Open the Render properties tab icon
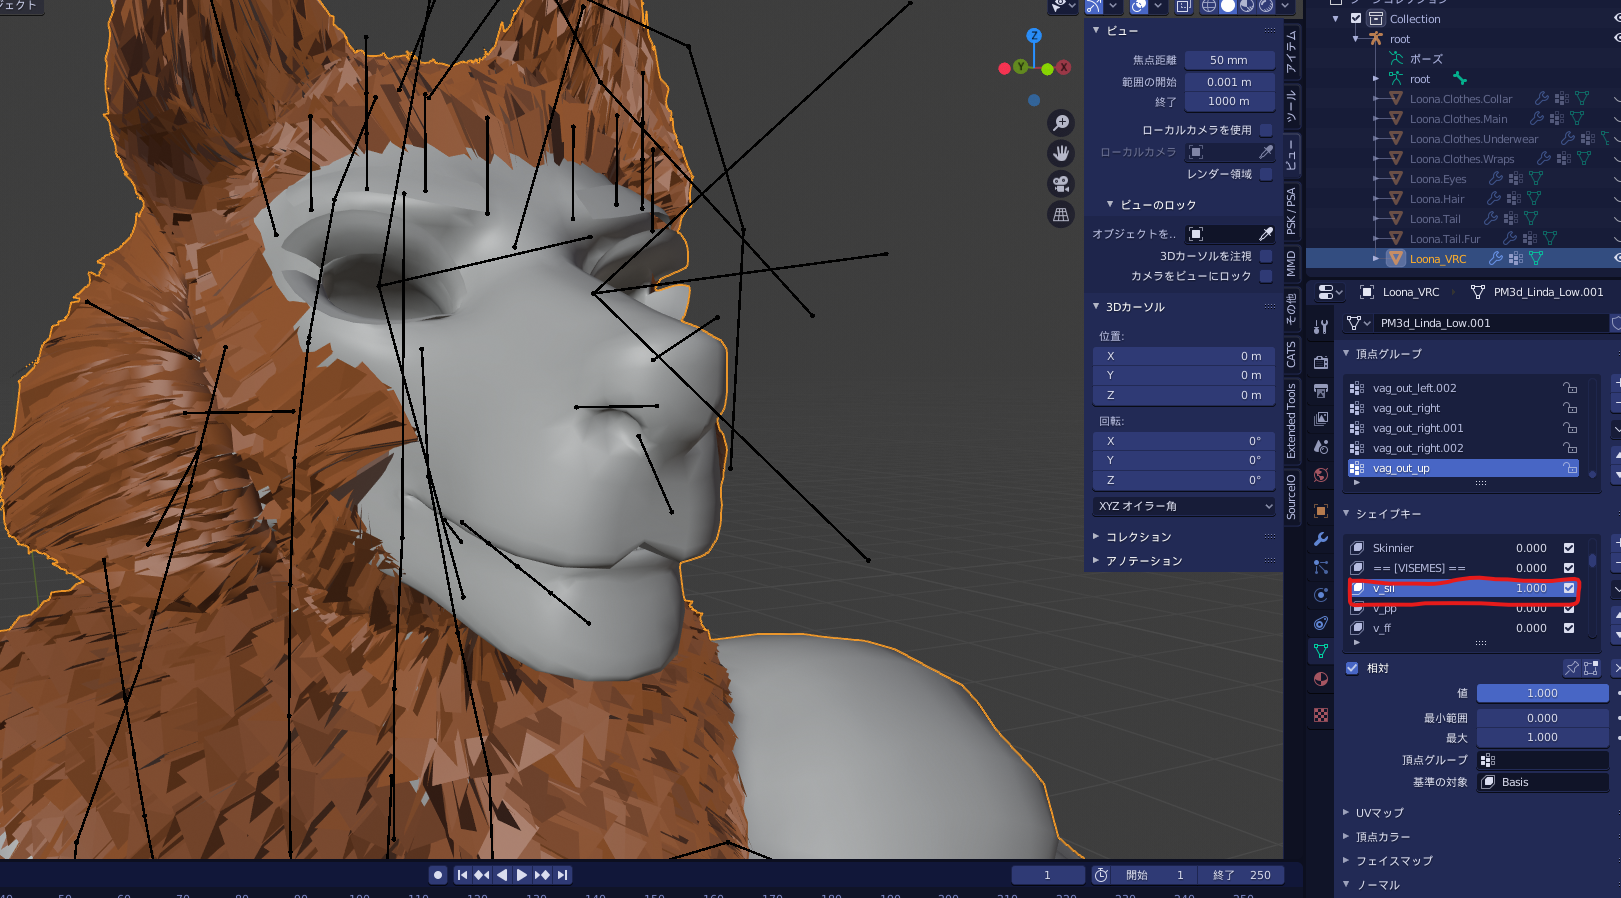The width and height of the screenshot is (1621, 898). pos(1321,362)
